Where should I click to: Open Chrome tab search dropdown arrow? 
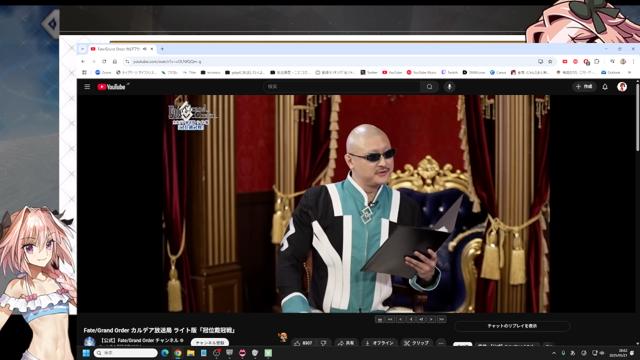click(x=82, y=49)
